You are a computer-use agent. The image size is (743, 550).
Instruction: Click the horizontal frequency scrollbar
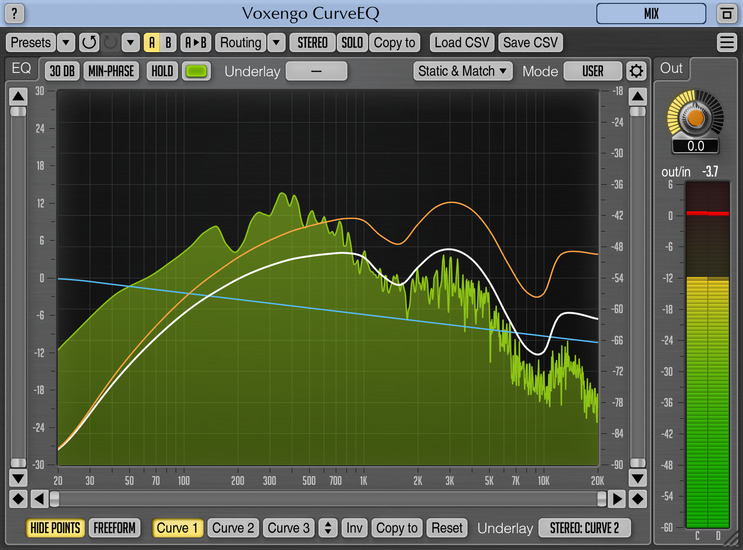click(x=328, y=499)
